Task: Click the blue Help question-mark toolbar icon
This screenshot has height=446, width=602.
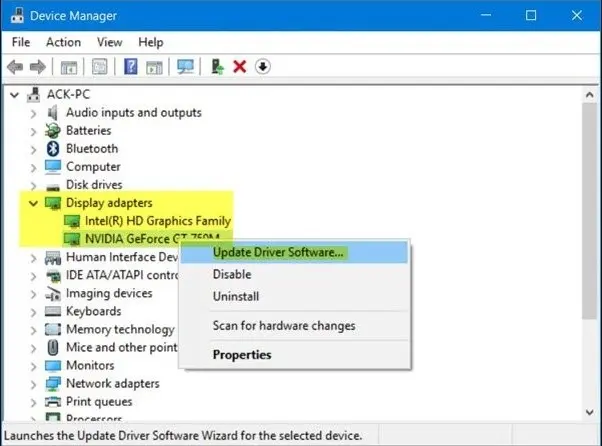Action: tap(131, 66)
